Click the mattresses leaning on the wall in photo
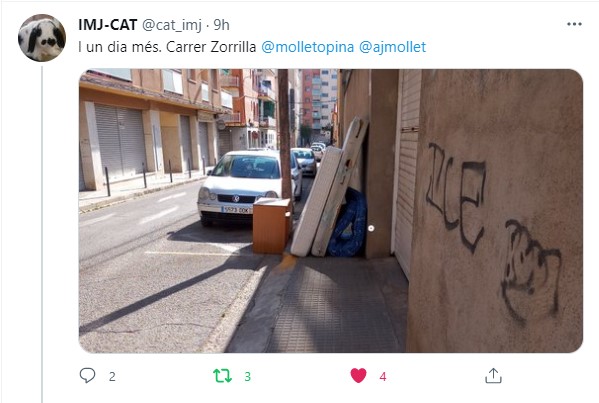This screenshot has width=599, height=403. click(330, 189)
